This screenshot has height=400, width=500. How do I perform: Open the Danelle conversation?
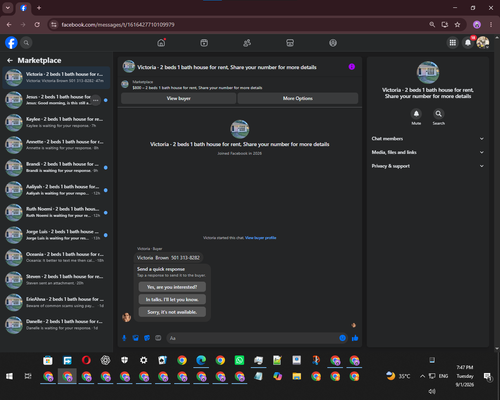coord(56,325)
